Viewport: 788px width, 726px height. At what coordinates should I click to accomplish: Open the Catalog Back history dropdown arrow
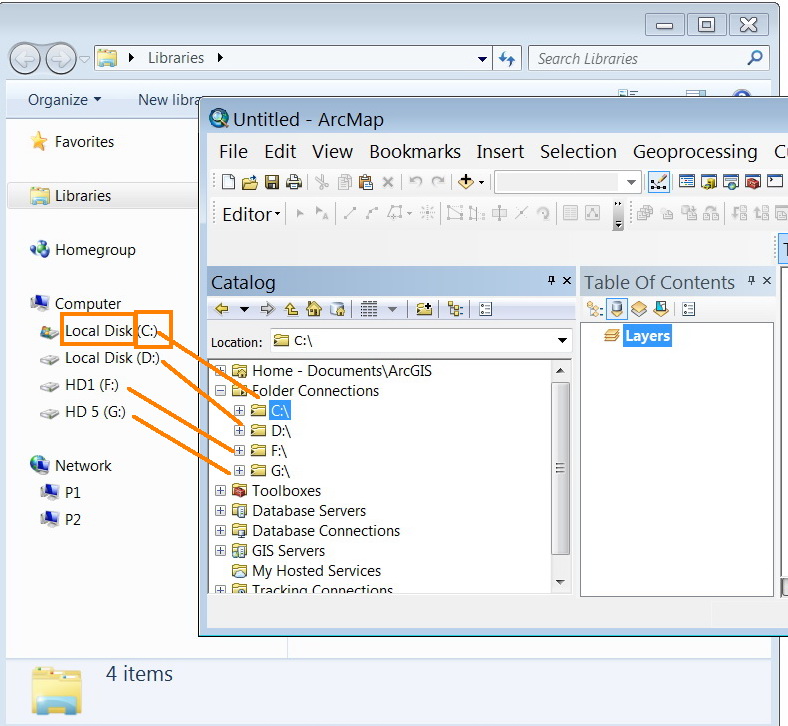tap(244, 309)
